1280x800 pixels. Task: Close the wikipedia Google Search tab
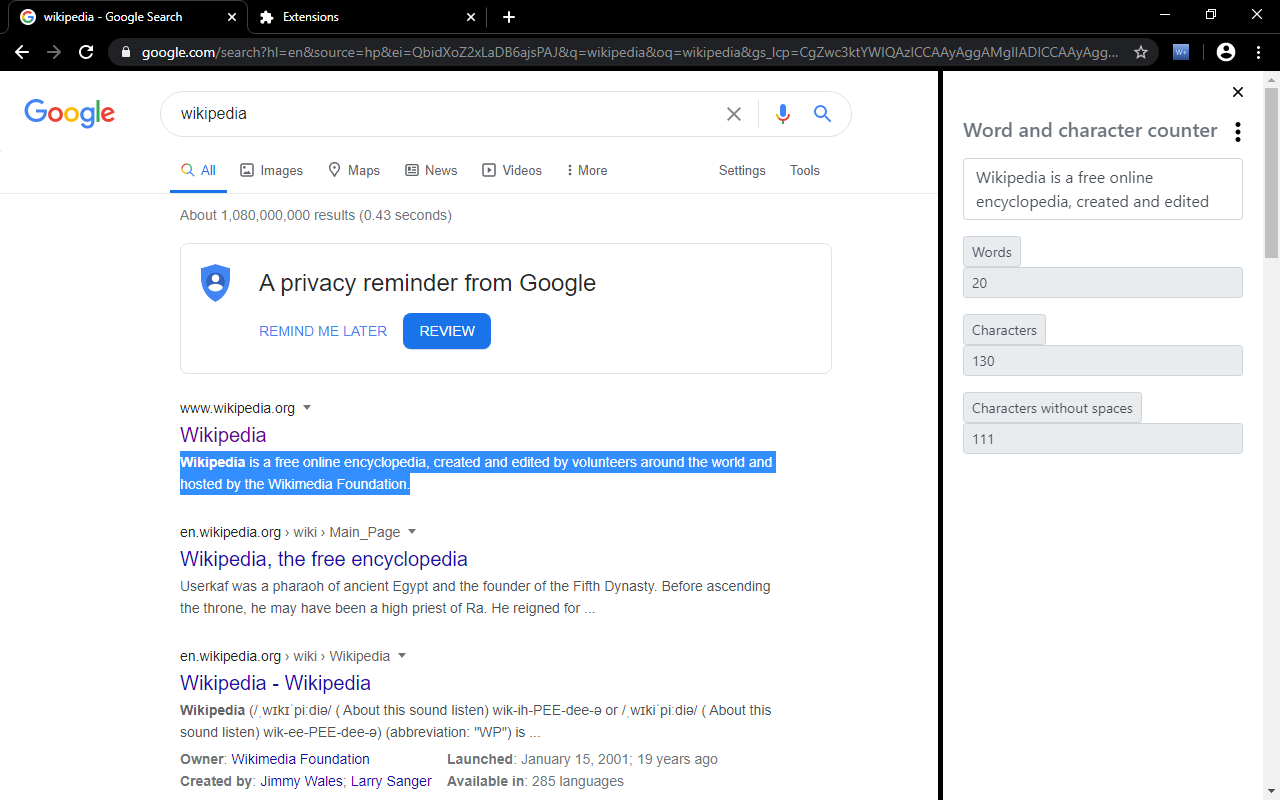coord(232,17)
